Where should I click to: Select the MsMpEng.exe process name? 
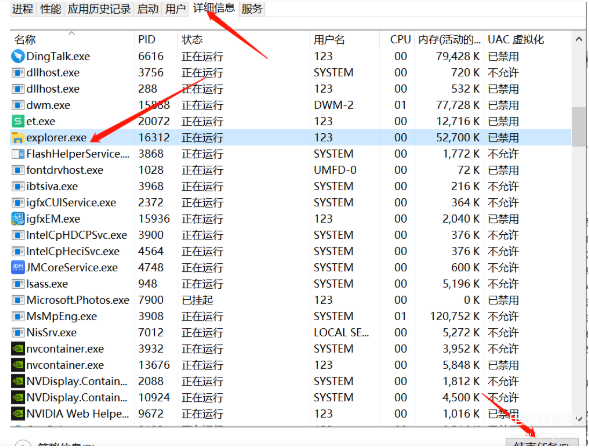point(62,316)
